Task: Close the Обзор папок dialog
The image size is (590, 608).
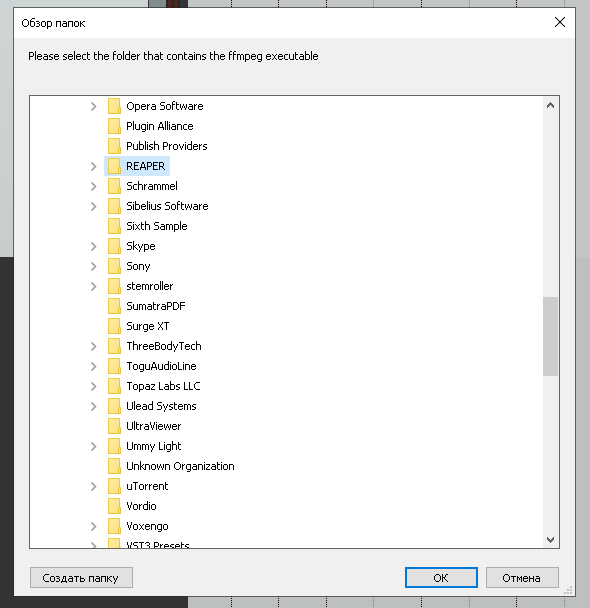Action: pos(560,22)
